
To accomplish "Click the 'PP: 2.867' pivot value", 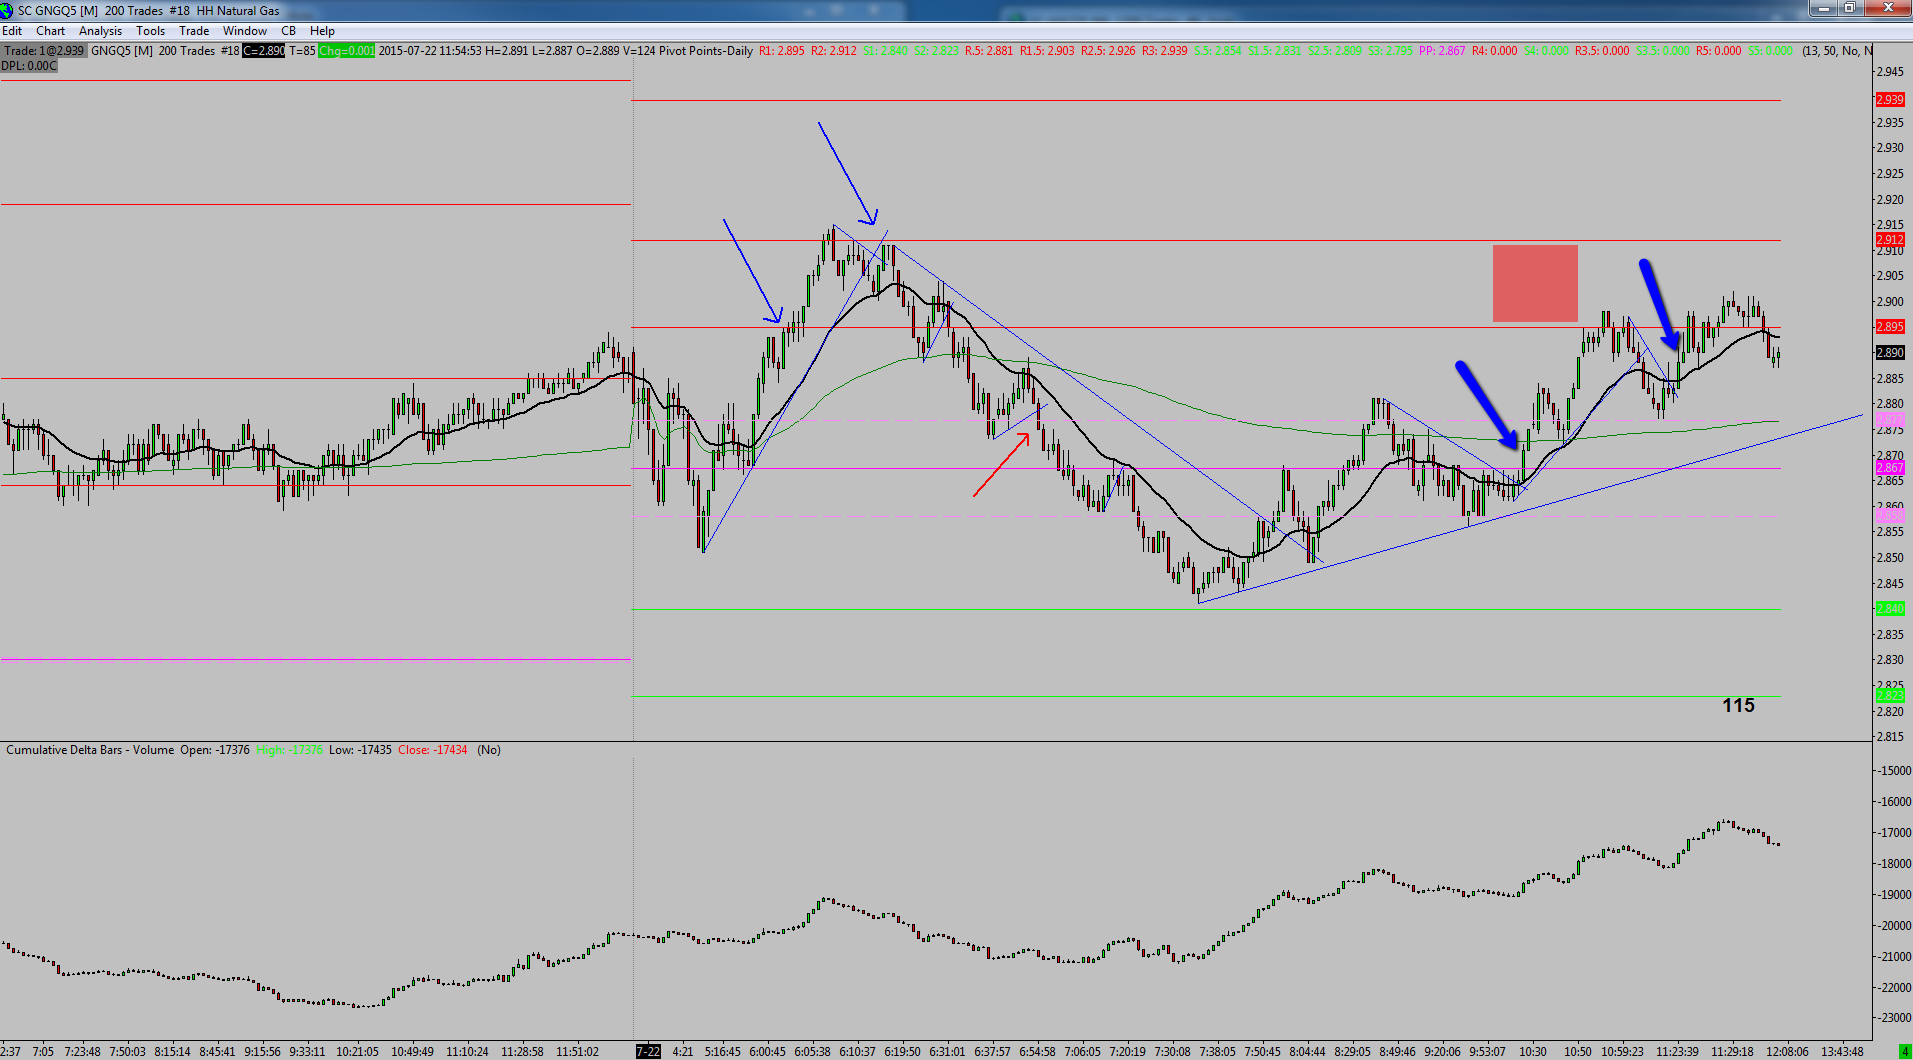I will click(1442, 51).
